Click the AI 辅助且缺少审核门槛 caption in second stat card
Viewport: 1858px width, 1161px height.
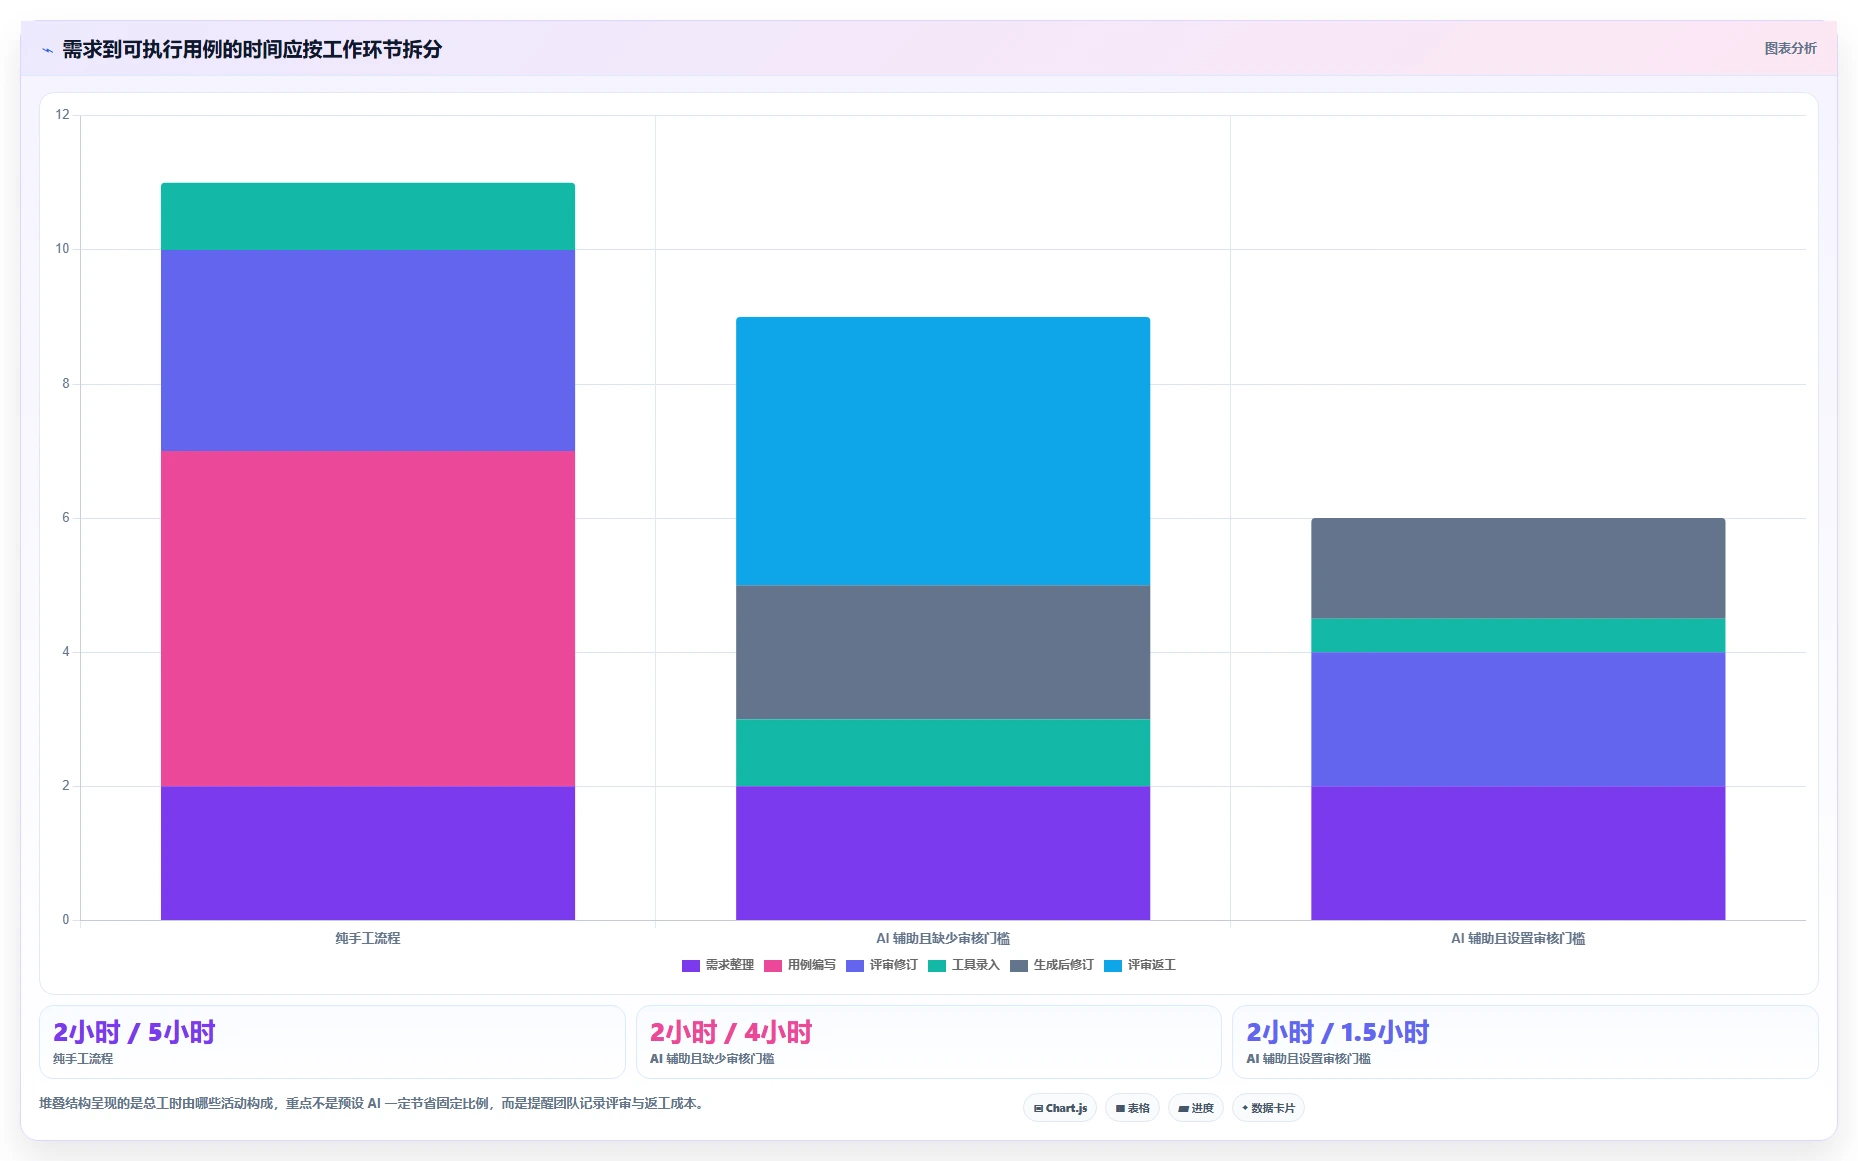[x=712, y=1058]
